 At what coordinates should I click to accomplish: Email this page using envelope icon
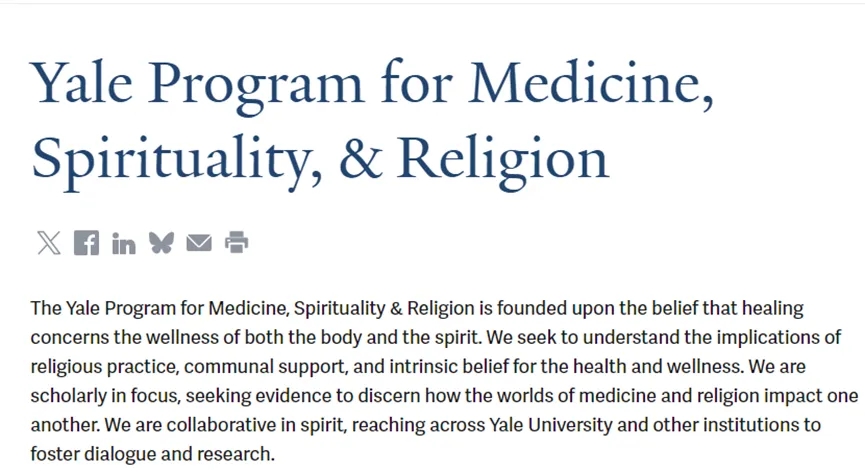point(199,243)
